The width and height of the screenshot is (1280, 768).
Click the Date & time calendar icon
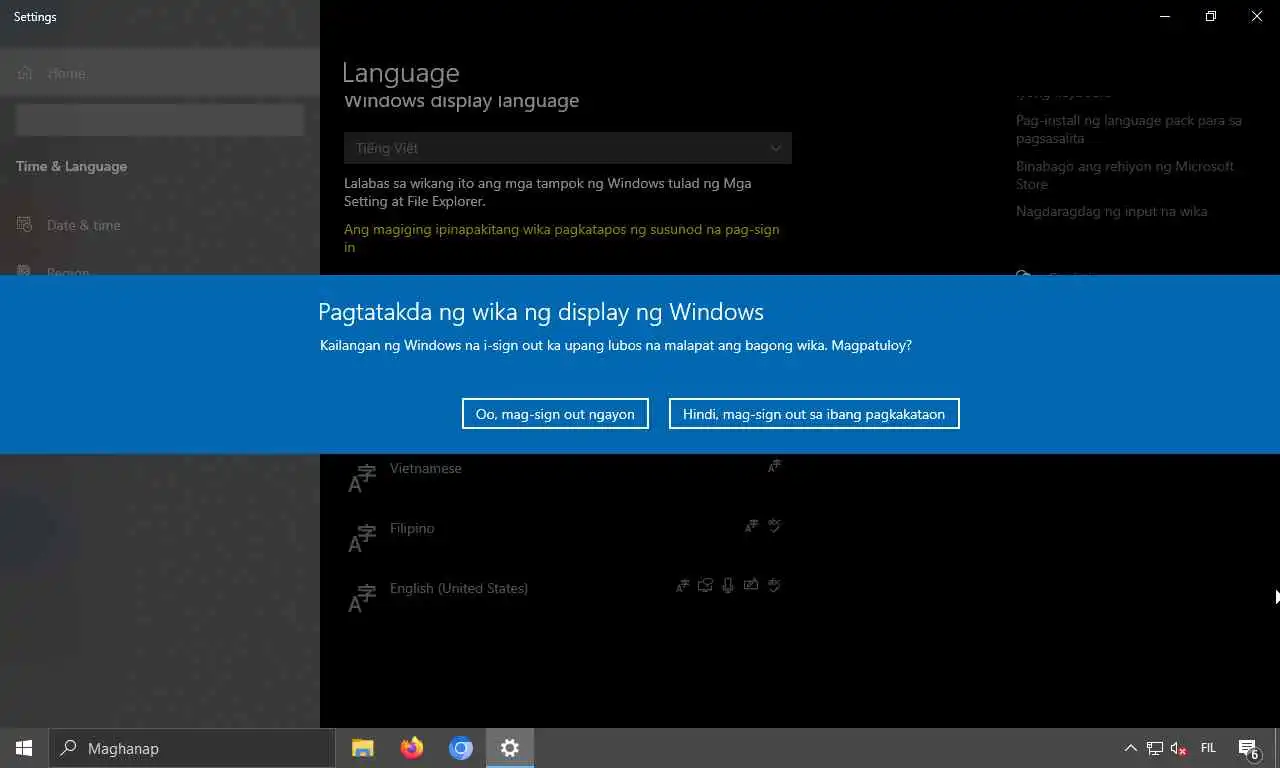[x=25, y=225]
